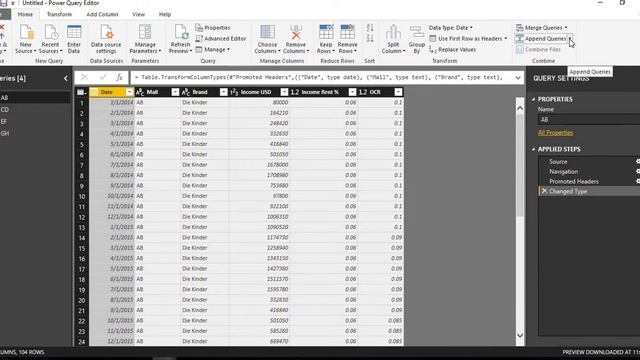Viewport: 640px width, 360px height.
Task: Click Append Queries
Action: click(x=541, y=38)
